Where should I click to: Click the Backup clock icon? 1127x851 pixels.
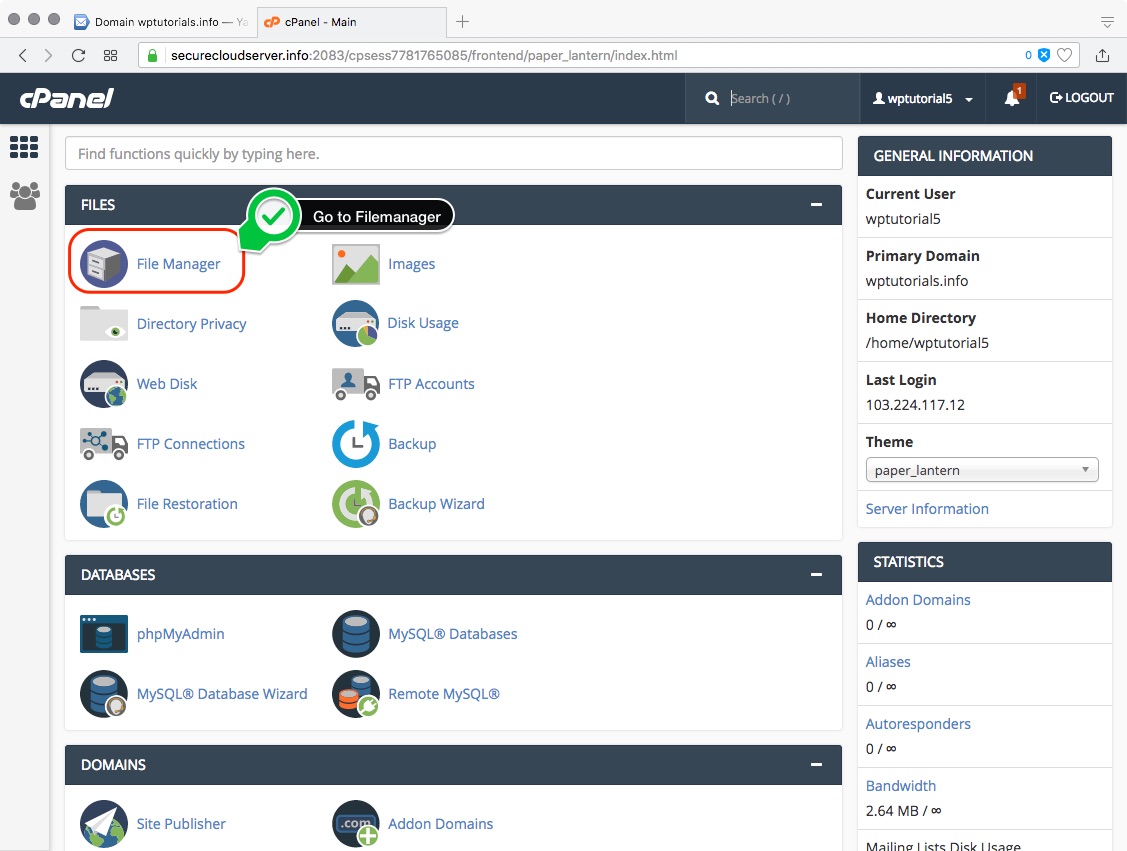point(355,443)
